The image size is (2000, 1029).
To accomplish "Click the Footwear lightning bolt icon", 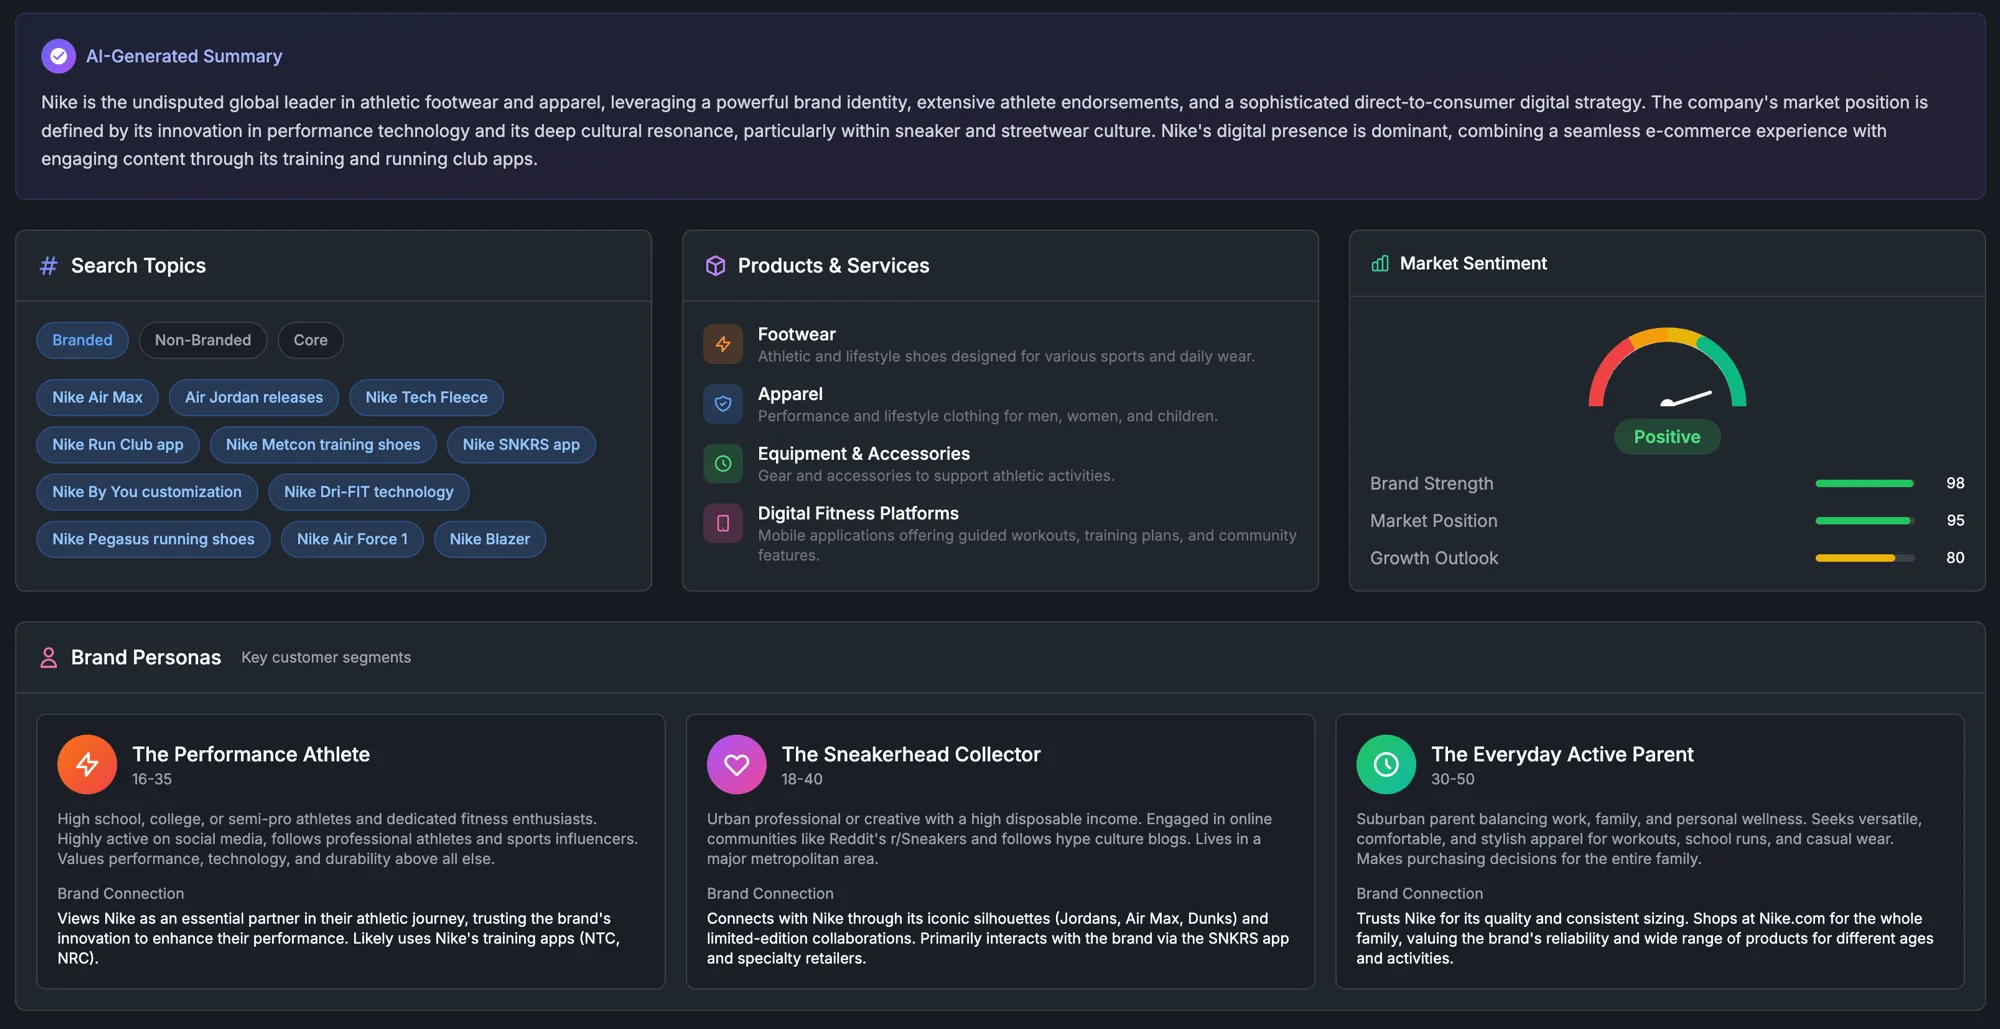I will coord(723,345).
